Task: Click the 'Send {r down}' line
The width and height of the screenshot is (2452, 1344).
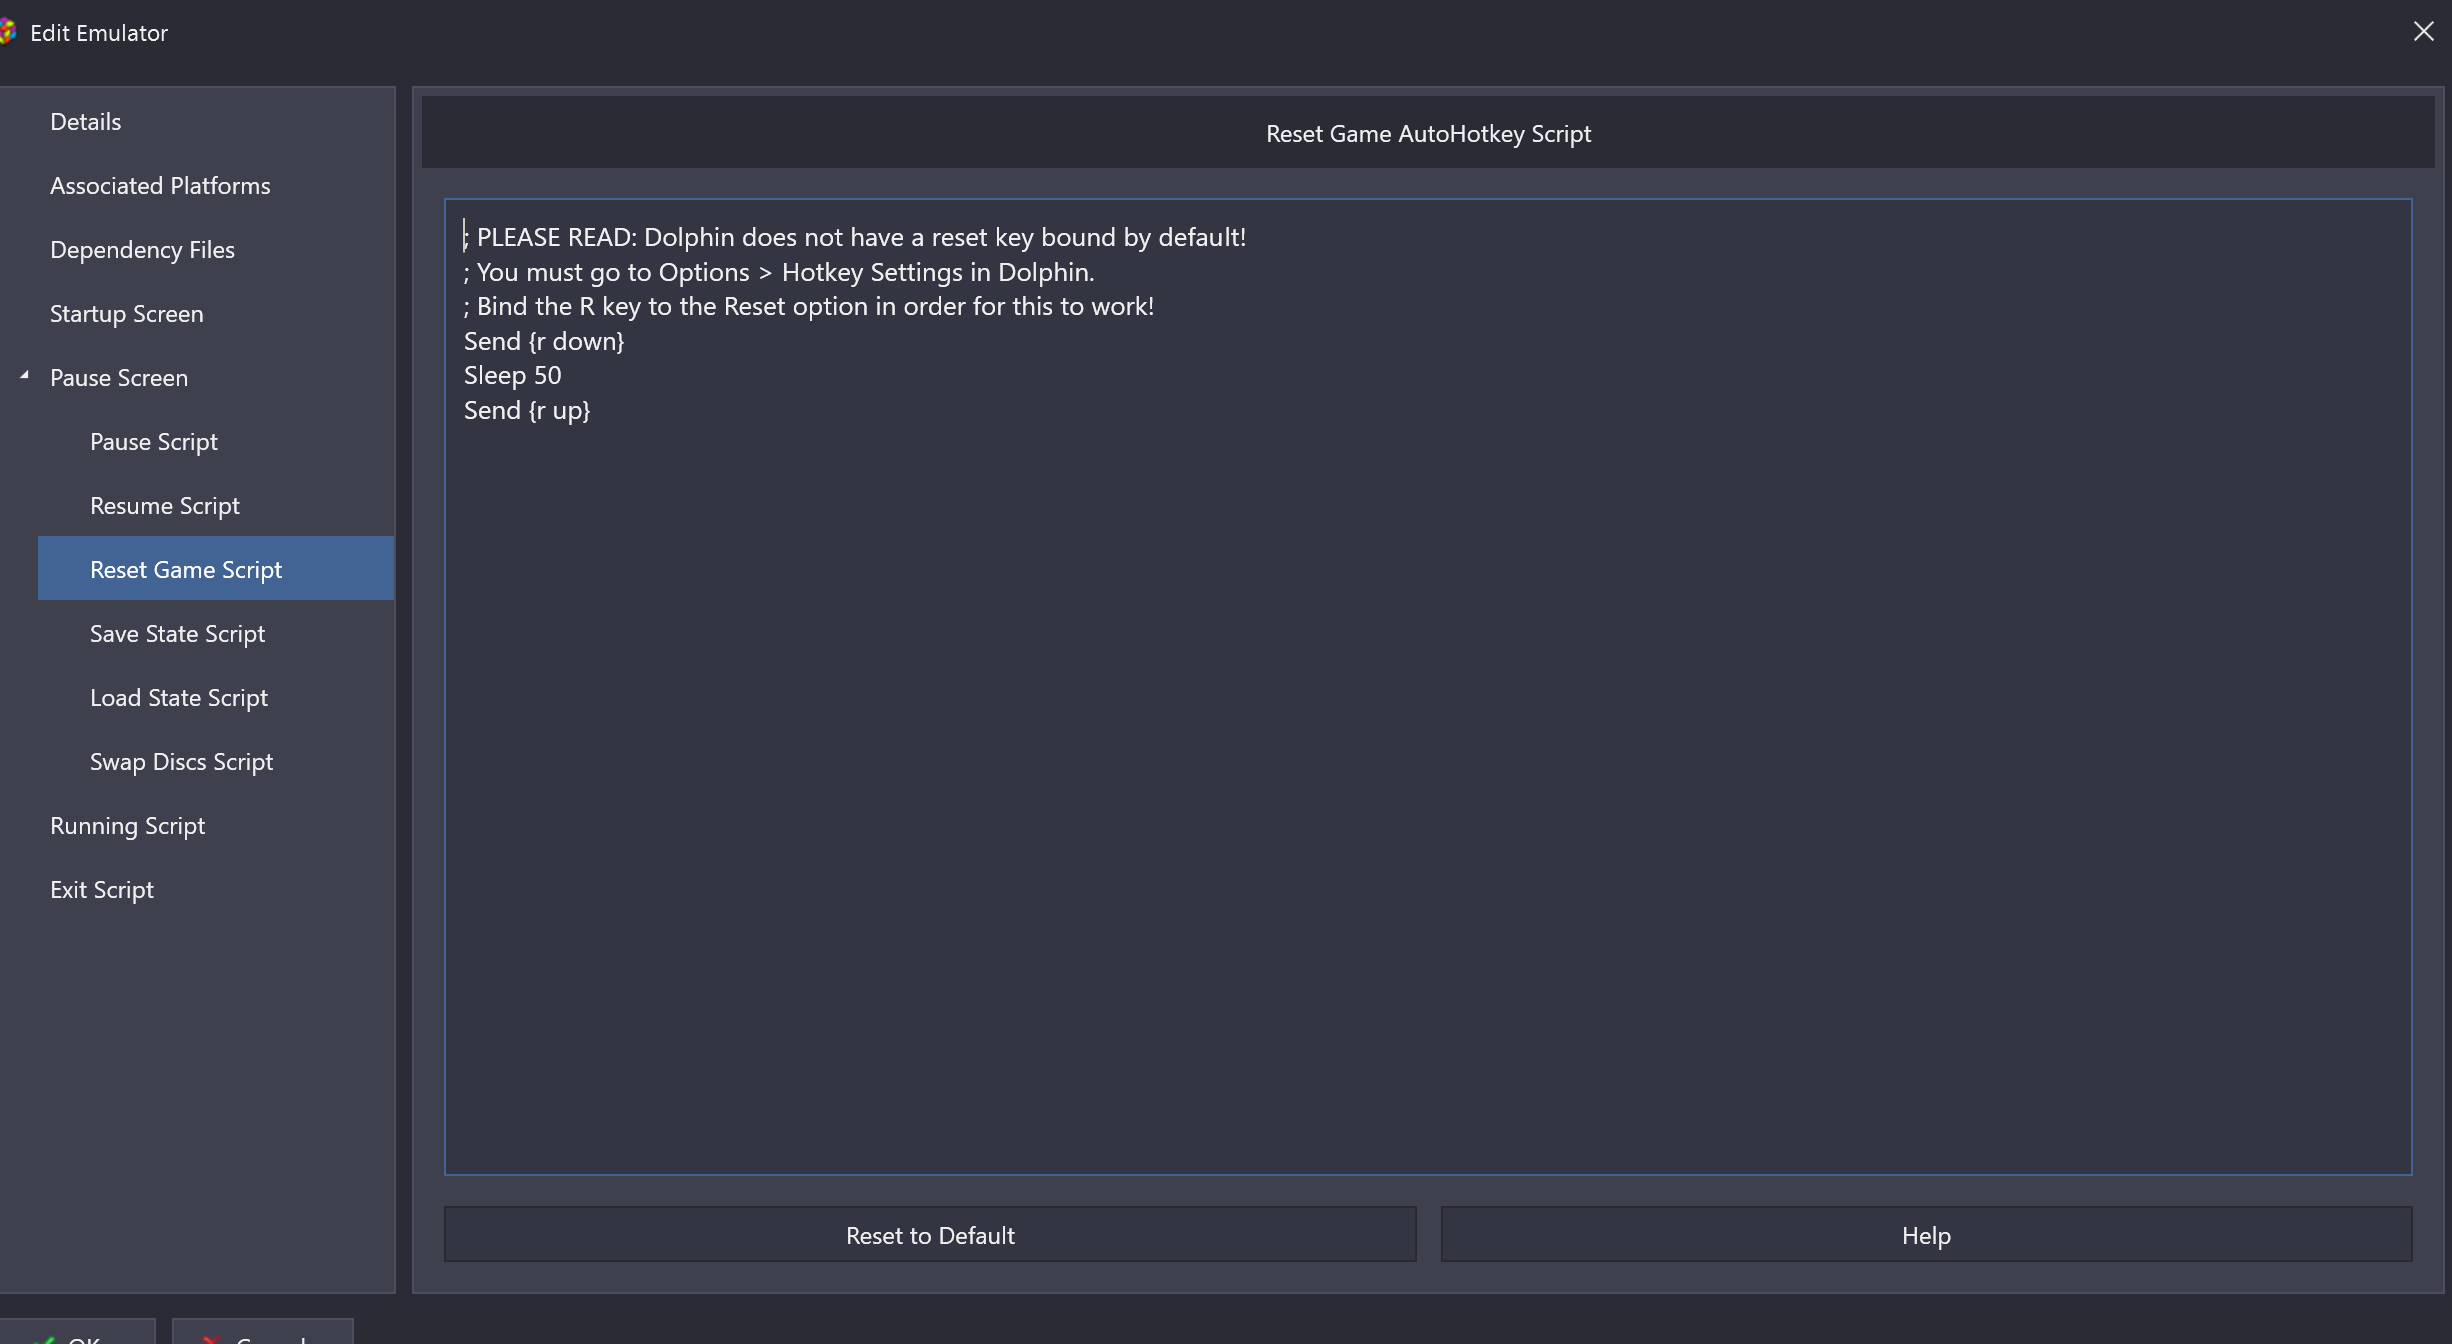Action: click(x=543, y=341)
